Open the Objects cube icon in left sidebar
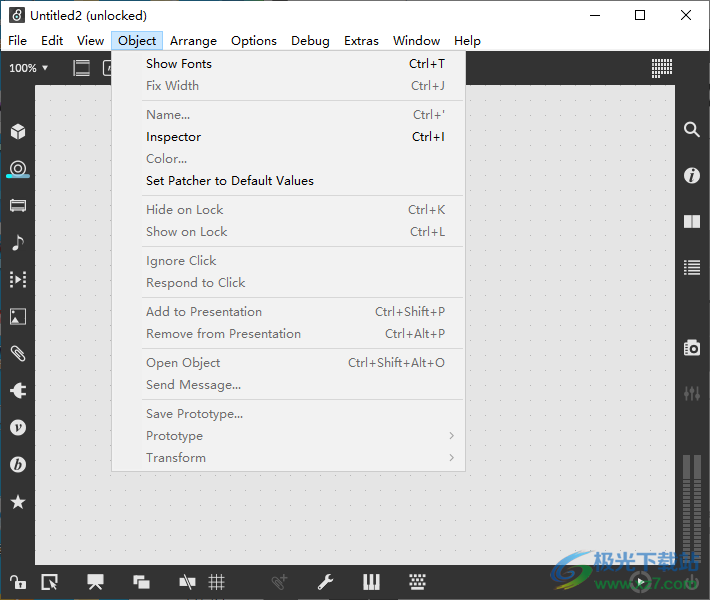This screenshot has height=600, width=710. coord(18,132)
